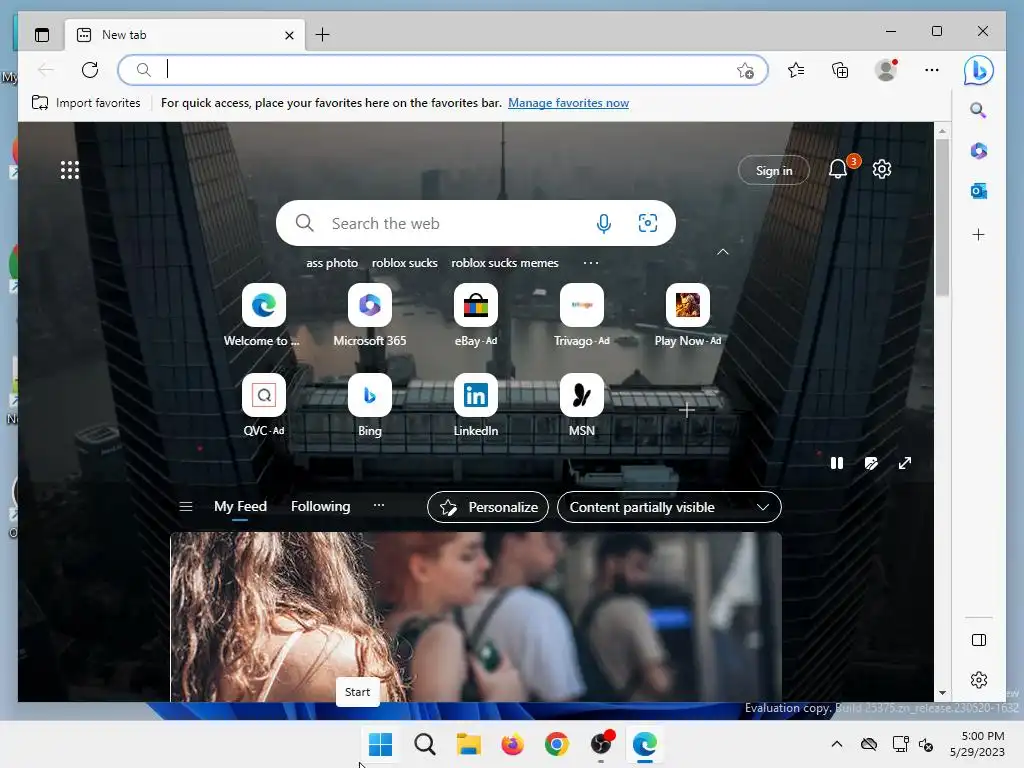
Task: Open the app launcher grid icon
Action: [70, 170]
